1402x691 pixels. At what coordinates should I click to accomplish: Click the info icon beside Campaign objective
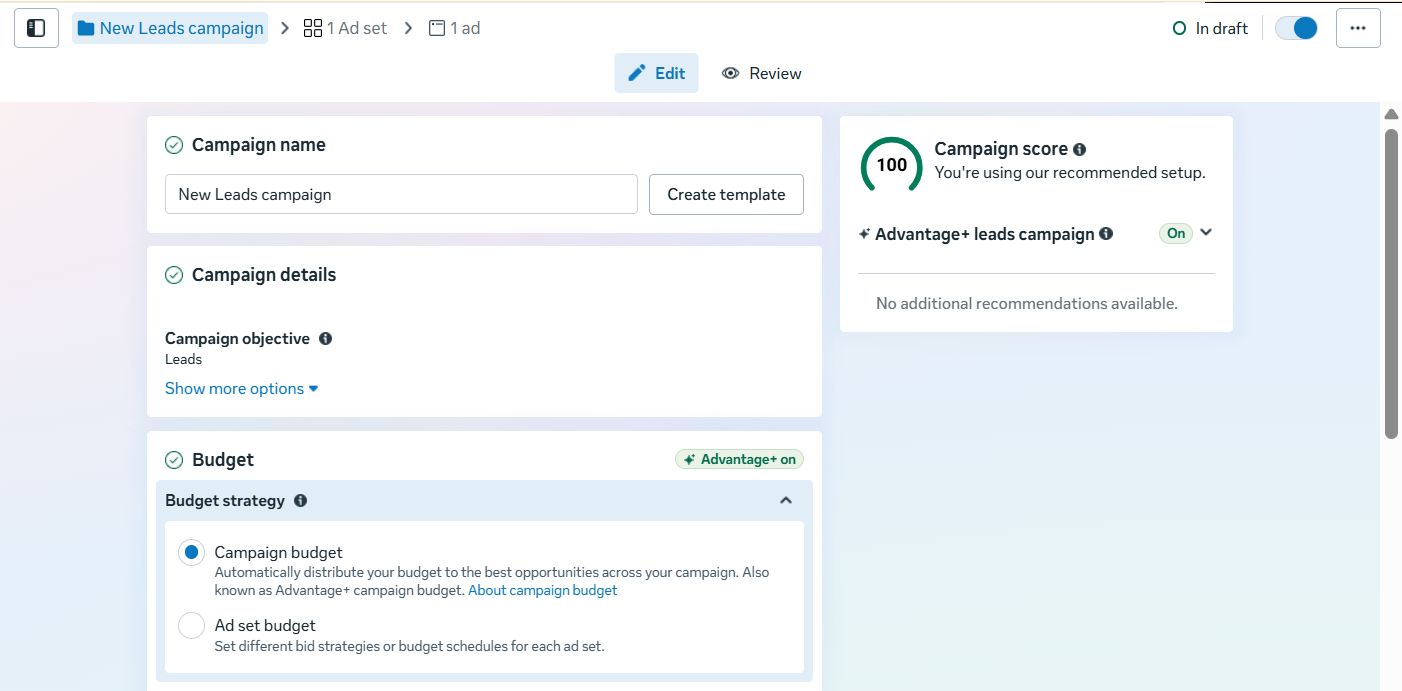[325, 338]
